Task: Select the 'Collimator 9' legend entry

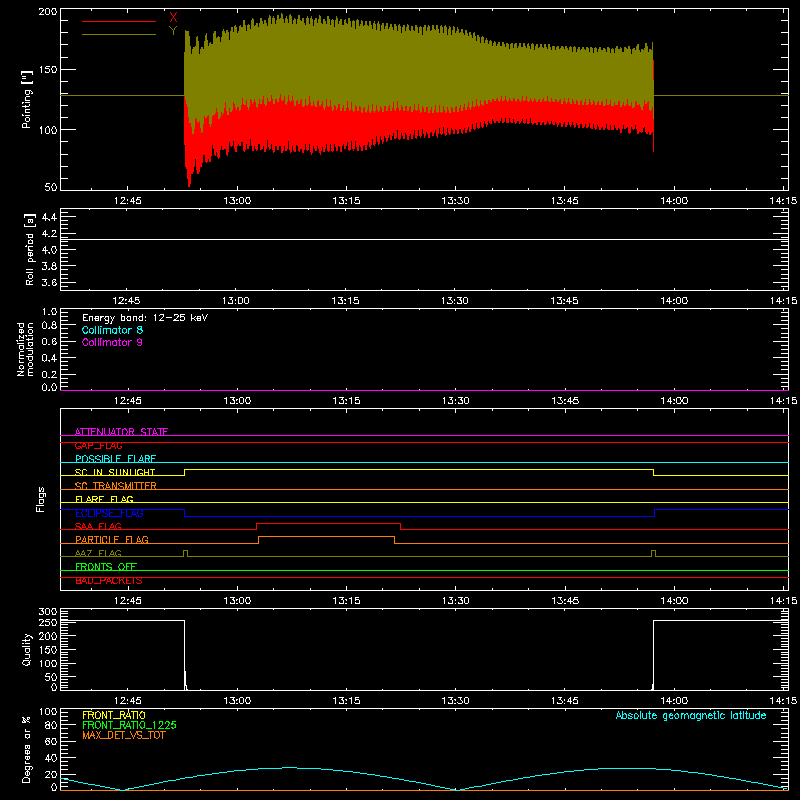Action: (x=112, y=342)
